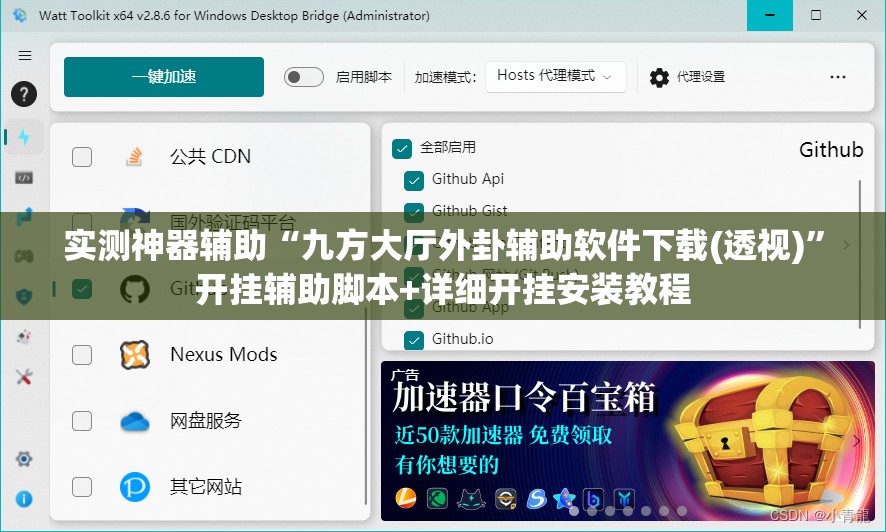This screenshot has width=886, height=532.
Task: Click the question mark help icon
Action: 24,94
